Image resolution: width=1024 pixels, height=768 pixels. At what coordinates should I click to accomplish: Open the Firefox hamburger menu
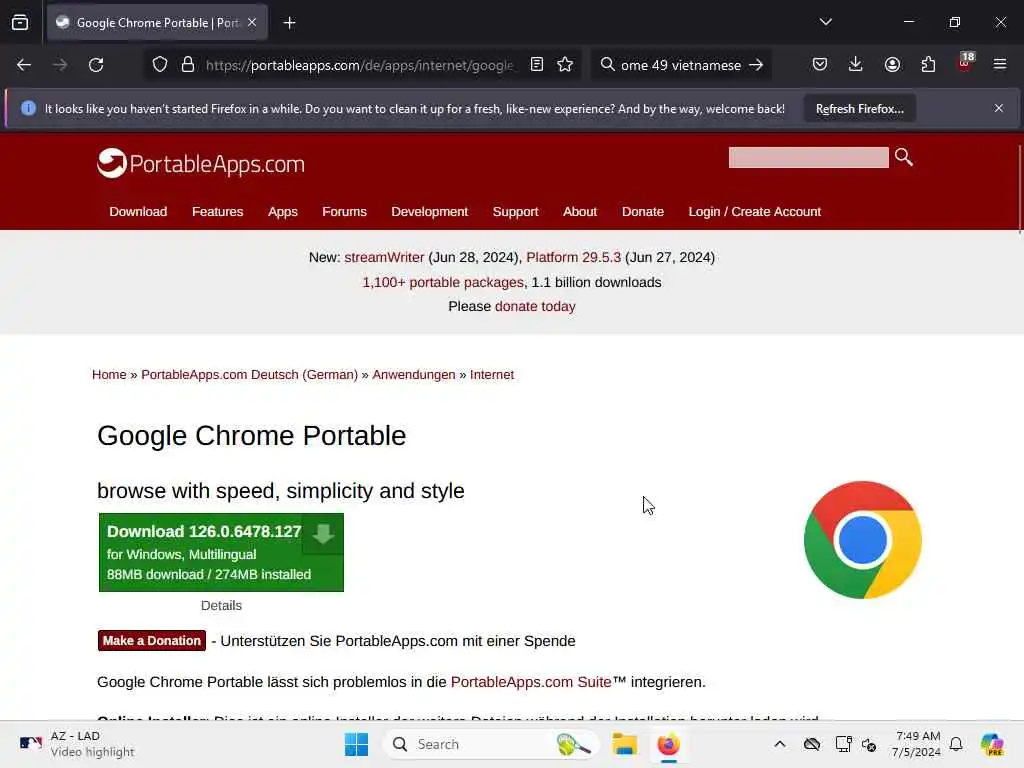click(1000, 64)
